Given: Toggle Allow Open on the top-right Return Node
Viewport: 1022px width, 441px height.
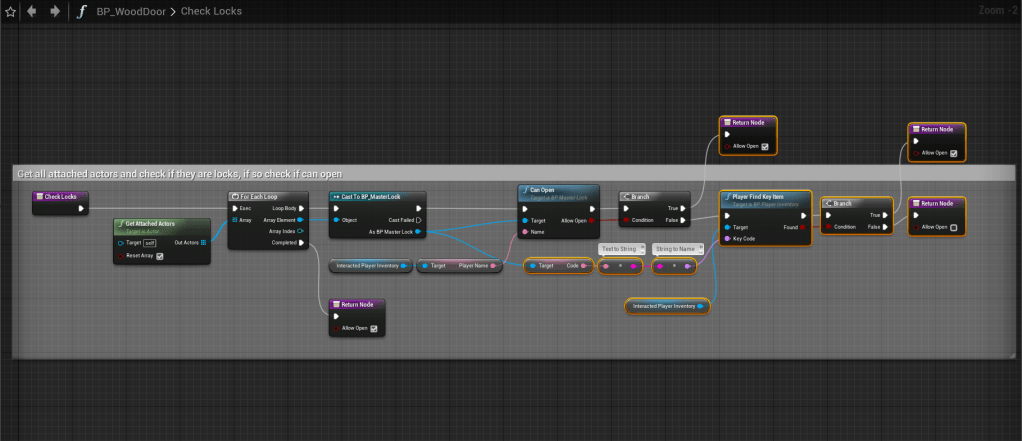Looking at the screenshot, I should 953,153.
